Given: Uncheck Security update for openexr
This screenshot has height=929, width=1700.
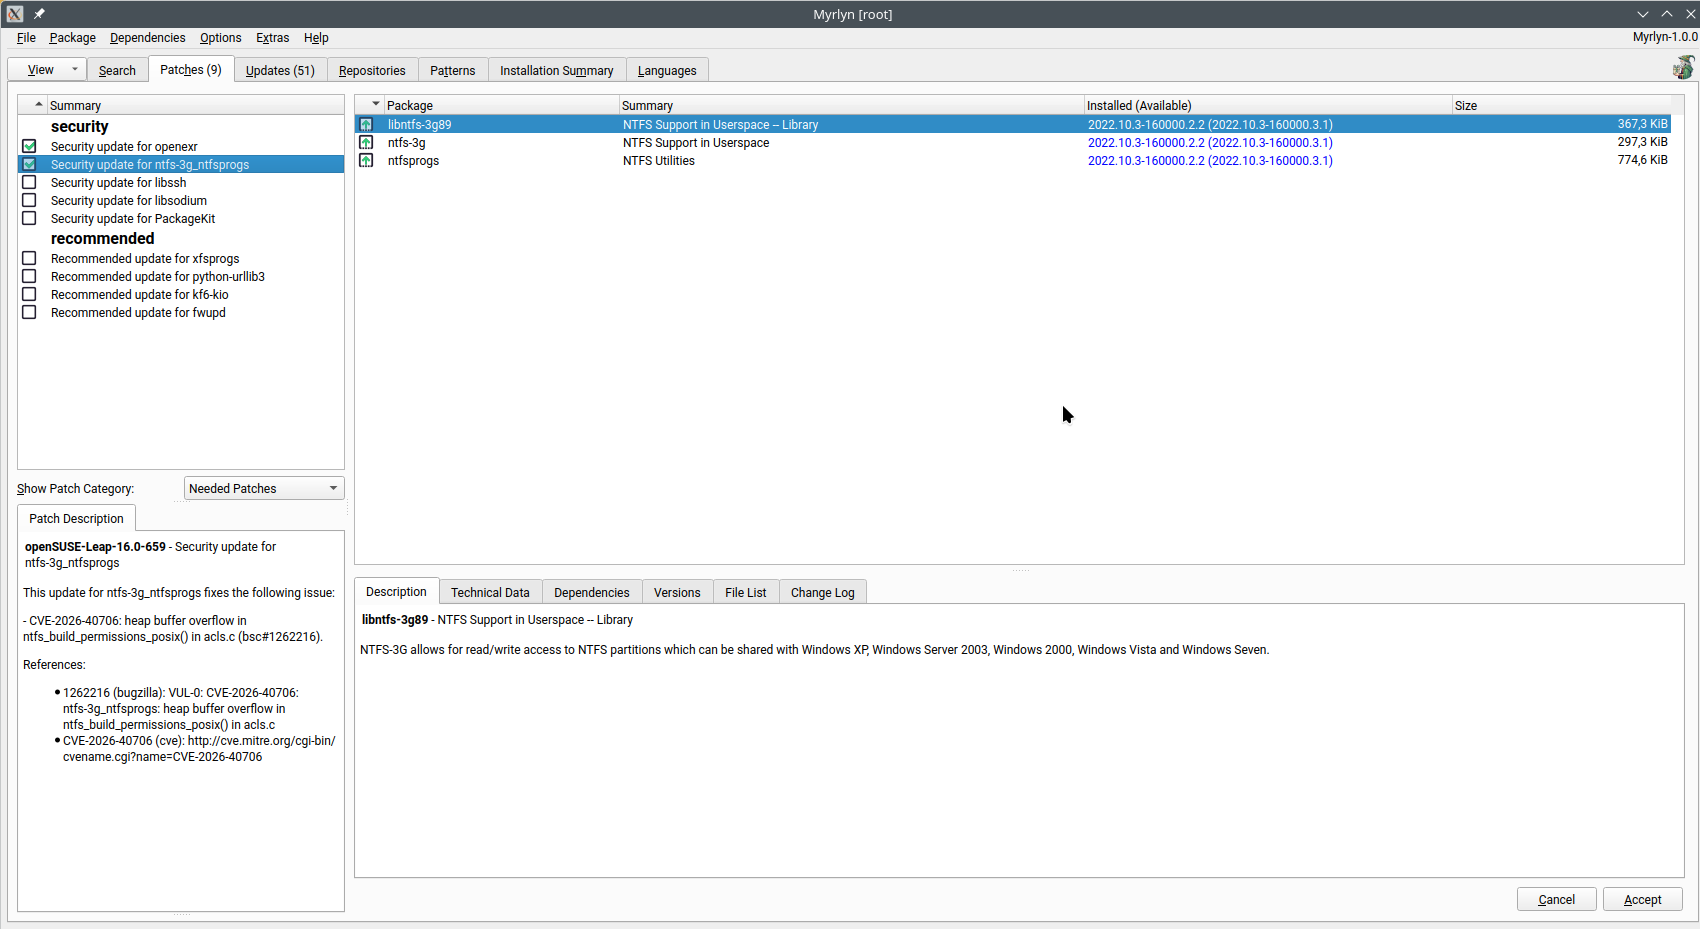Looking at the screenshot, I should [x=29, y=147].
